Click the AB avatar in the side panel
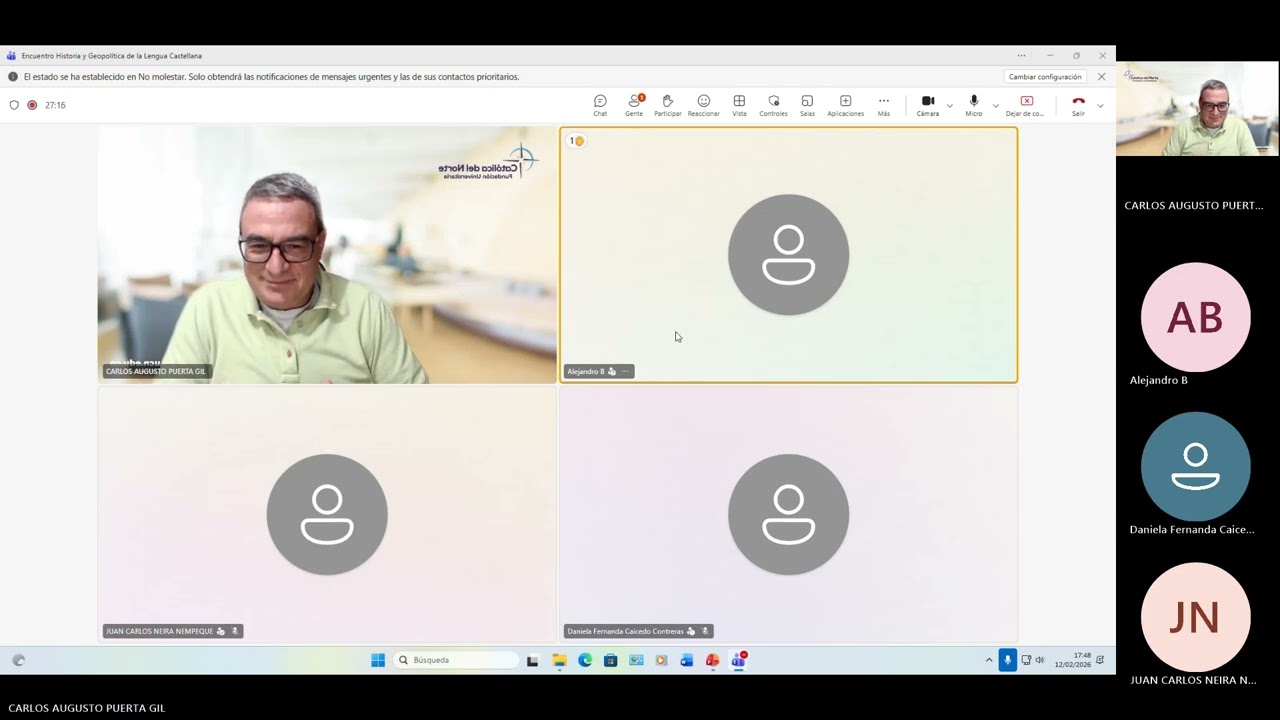This screenshot has height=720, width=1280. point(1196,317)
